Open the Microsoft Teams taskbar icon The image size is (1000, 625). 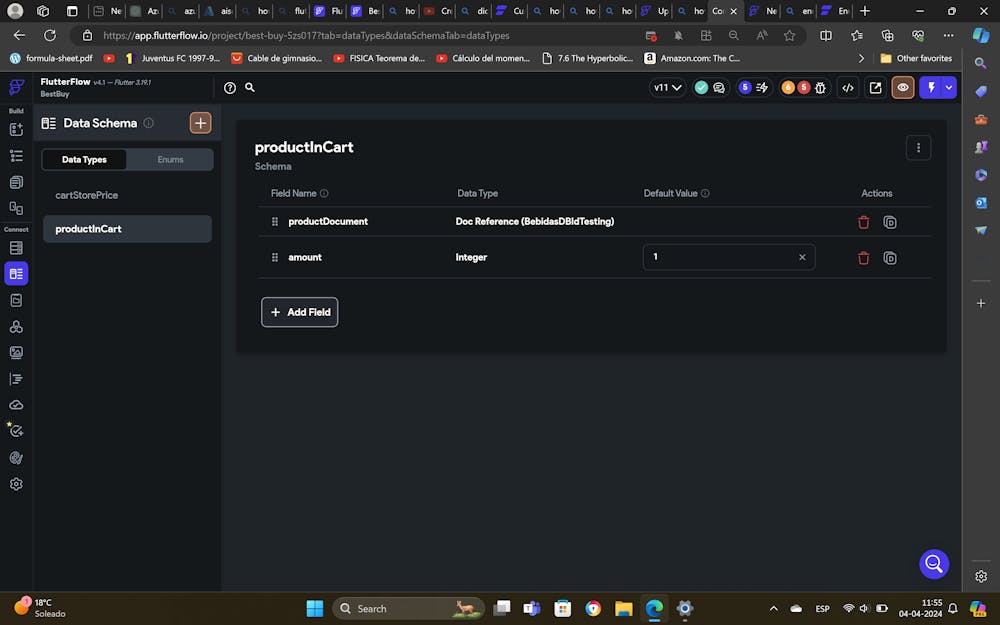coord(531,608)
